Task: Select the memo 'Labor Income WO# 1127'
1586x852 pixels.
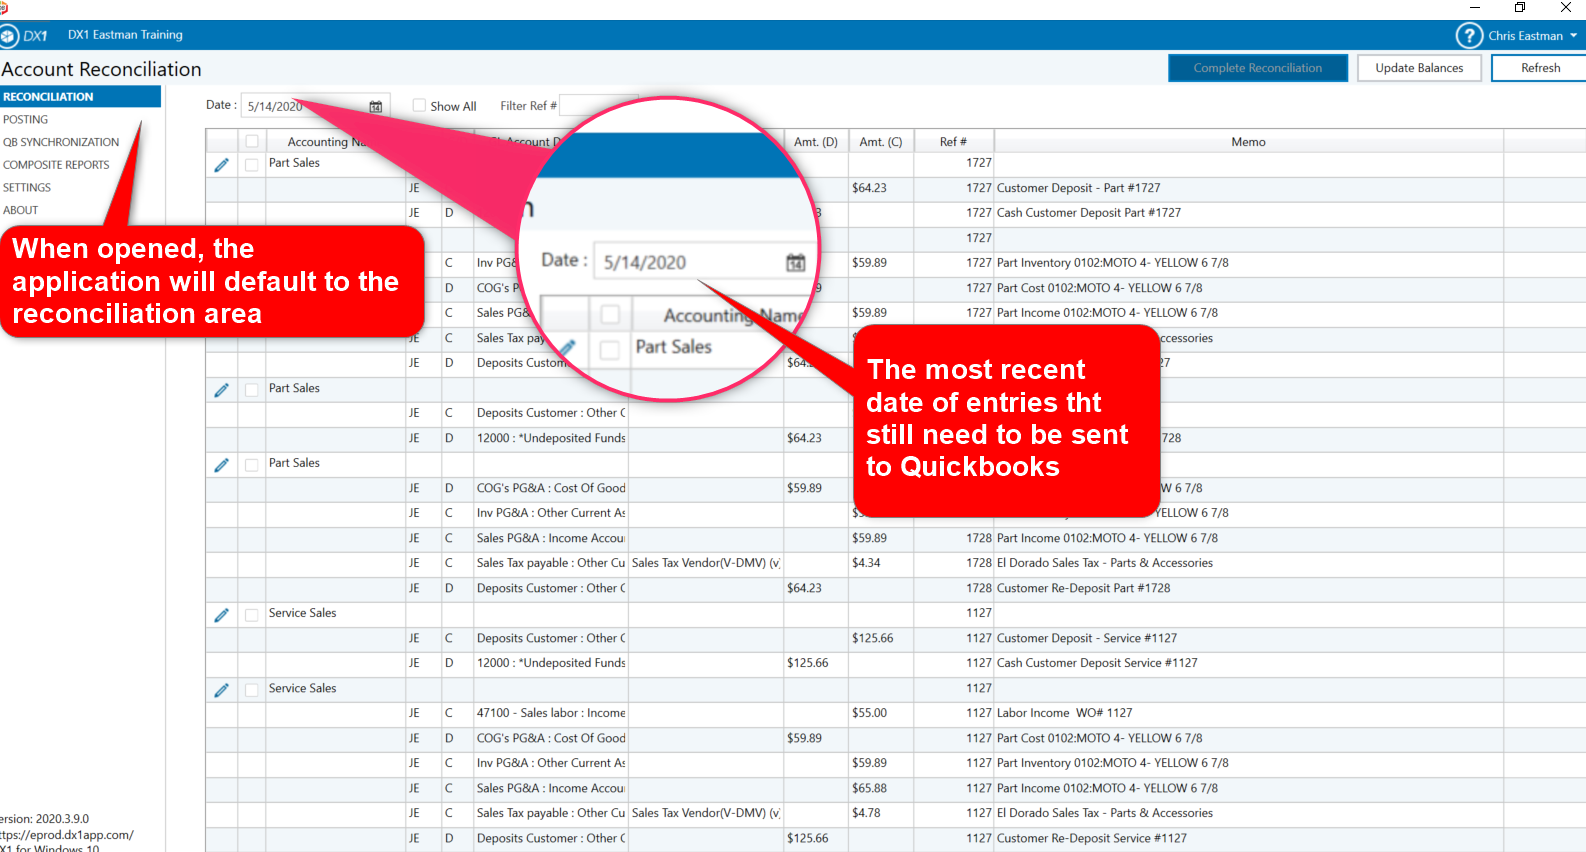Action: [x=1064, y=713]
